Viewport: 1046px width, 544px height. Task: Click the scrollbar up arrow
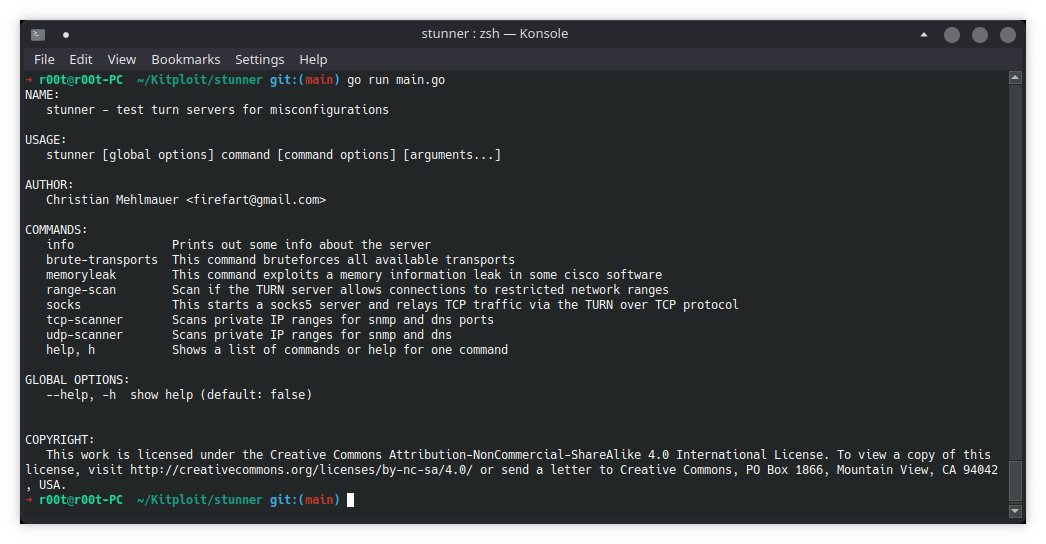click(1015, 77)
